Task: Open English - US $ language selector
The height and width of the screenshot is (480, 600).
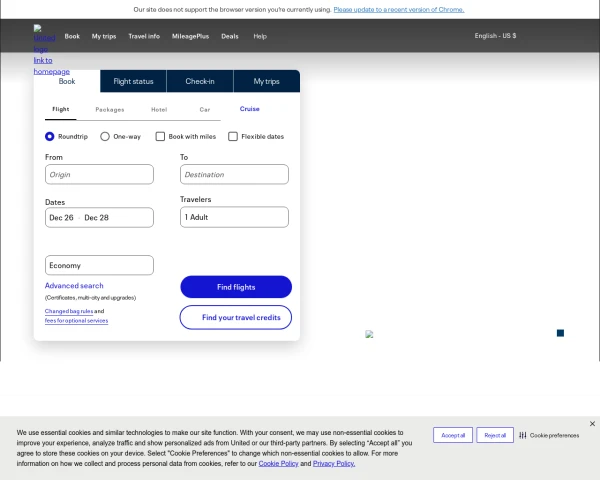Action: click(x=495, y=36)
